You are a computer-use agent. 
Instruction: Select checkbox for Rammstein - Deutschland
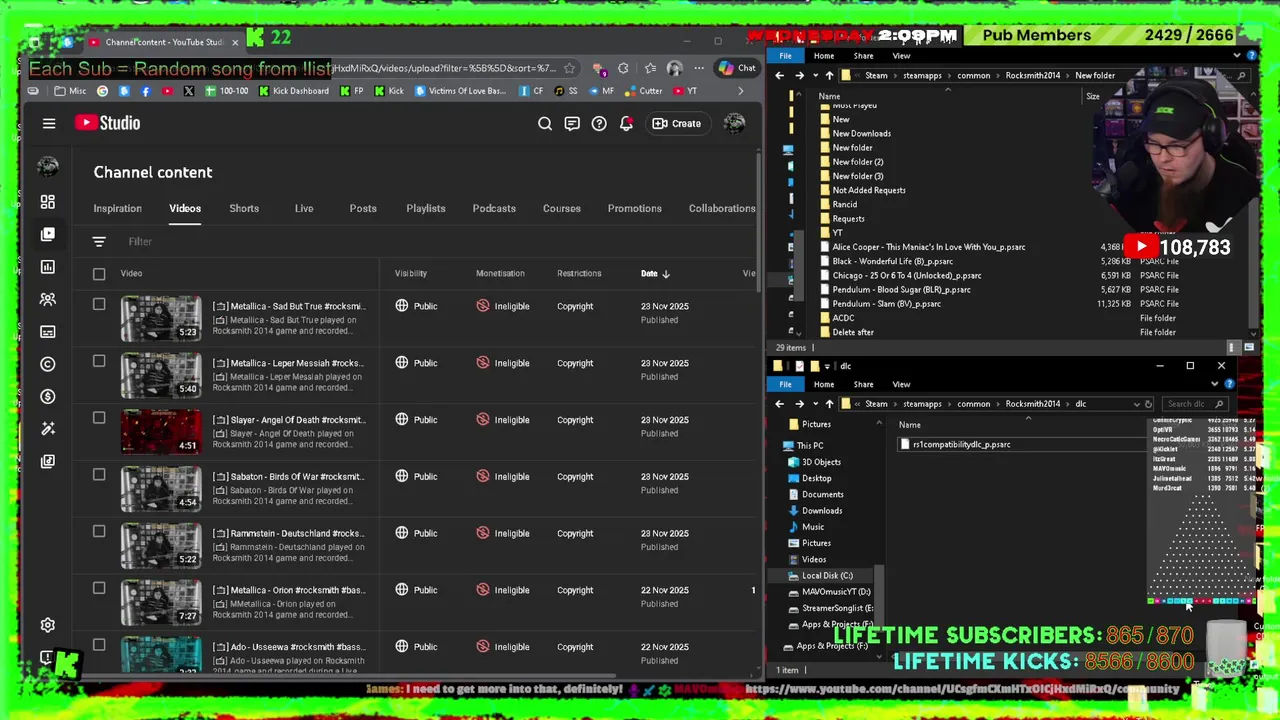click(99, 532)
